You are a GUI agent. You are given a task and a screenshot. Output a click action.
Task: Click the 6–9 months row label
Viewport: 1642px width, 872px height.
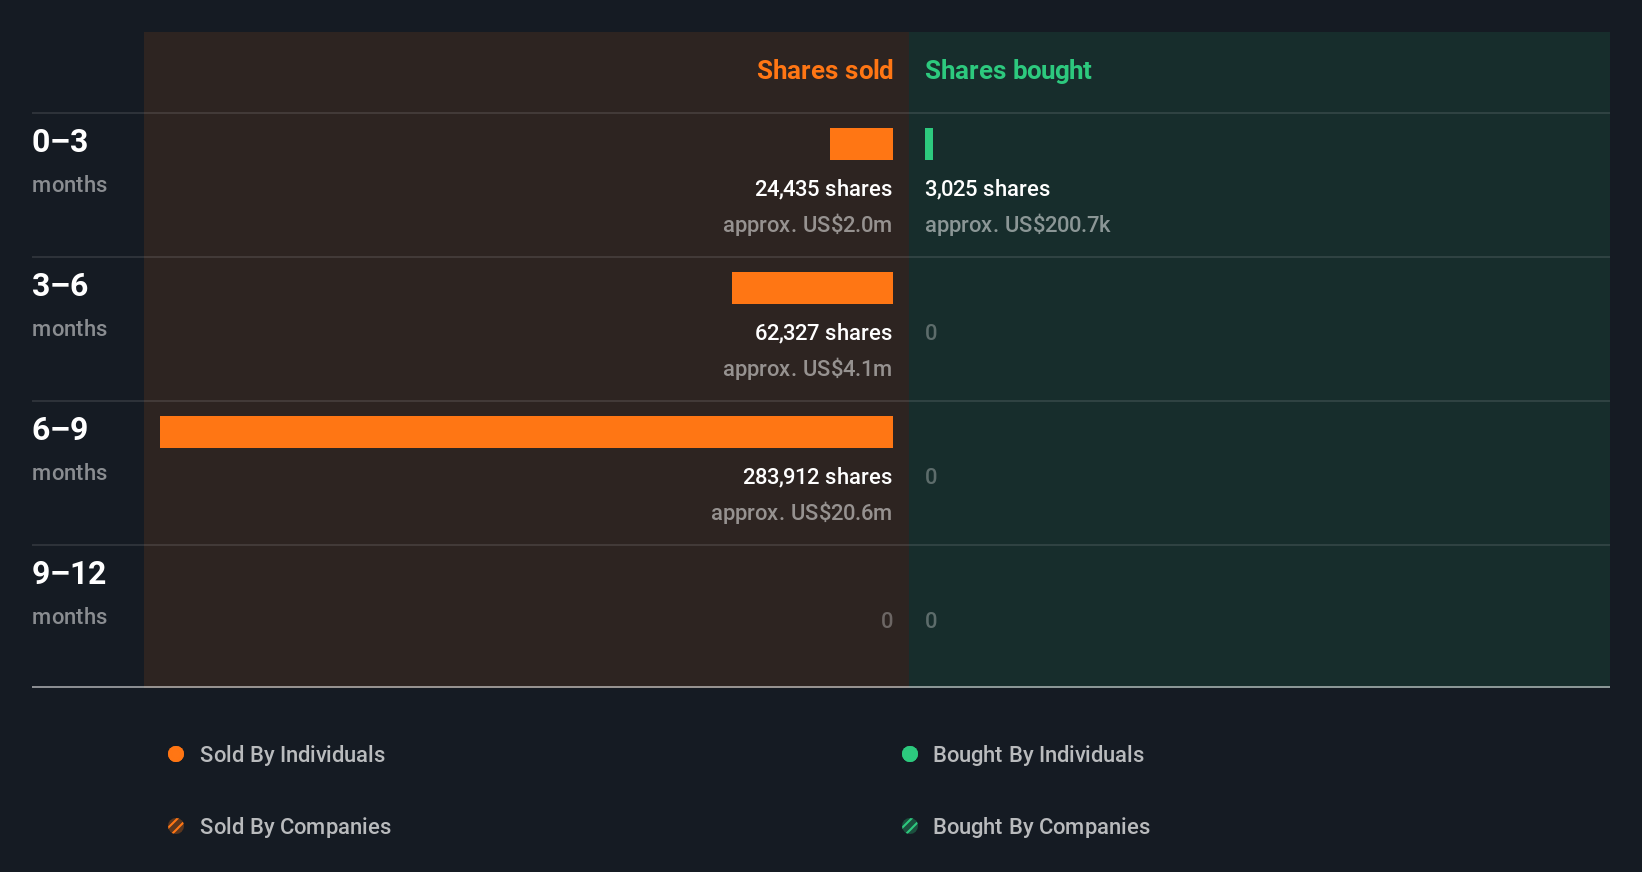point(69,449)
